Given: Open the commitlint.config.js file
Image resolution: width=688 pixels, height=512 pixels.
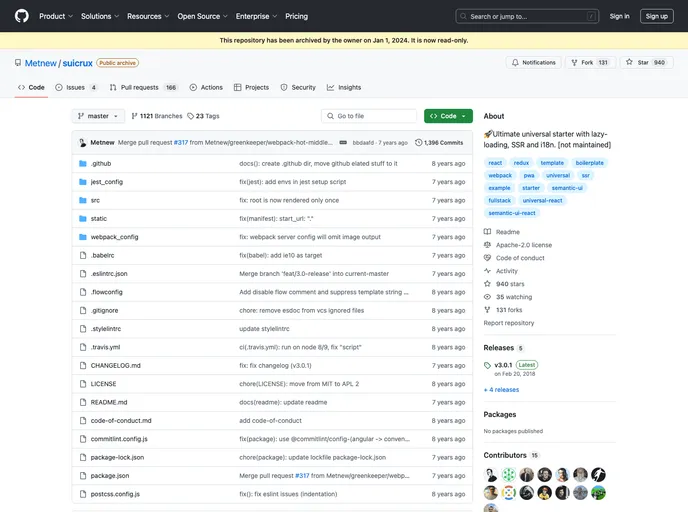Looking at the screenshot, I should pyautogui.click(x=119, y=439).
